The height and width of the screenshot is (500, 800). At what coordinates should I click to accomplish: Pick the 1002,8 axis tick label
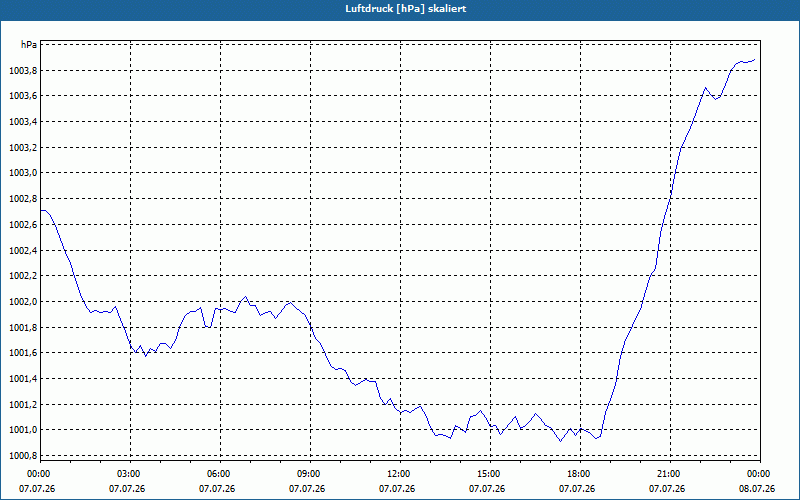click(23, 198)
